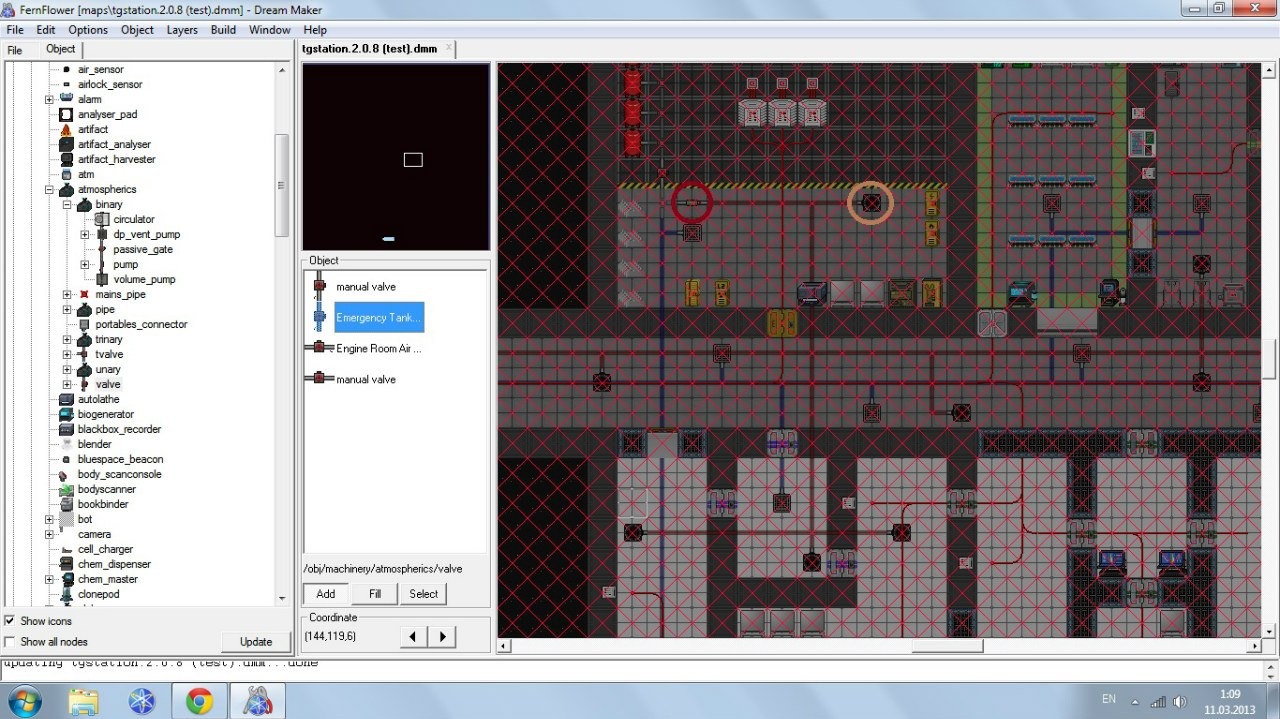The image size is (1280, 719).
Task: Select the autolathe icon in the tree
Action: pos(66,399)
